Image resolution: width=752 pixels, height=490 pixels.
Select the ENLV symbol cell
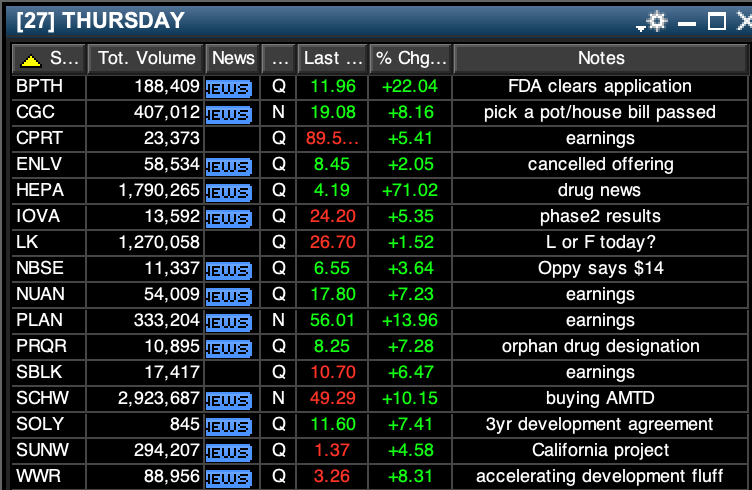click(48, 164)
